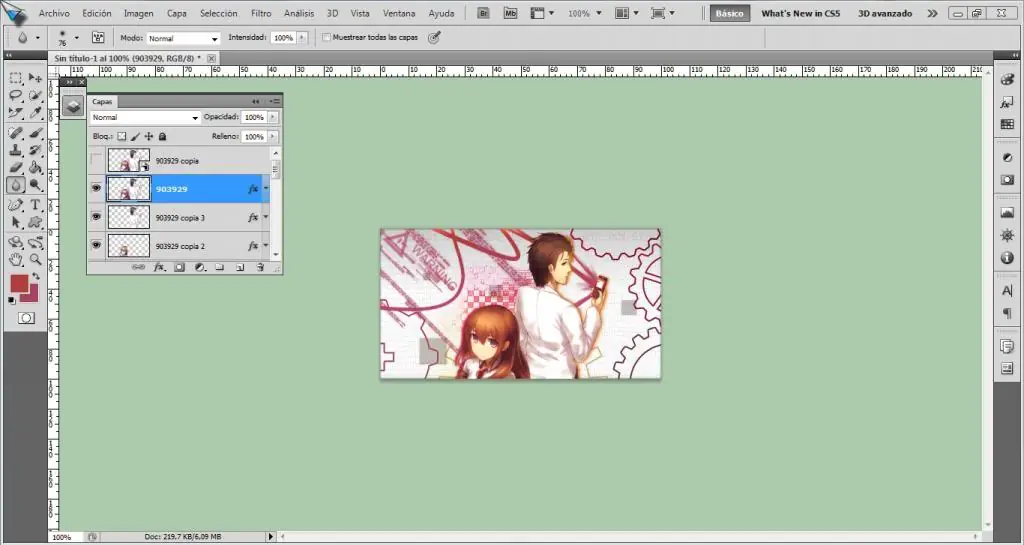Viewport: 1024px width, 545px height.
Task: Select the Brush tool
Action: pyautogui.click(x=35, y=134)
